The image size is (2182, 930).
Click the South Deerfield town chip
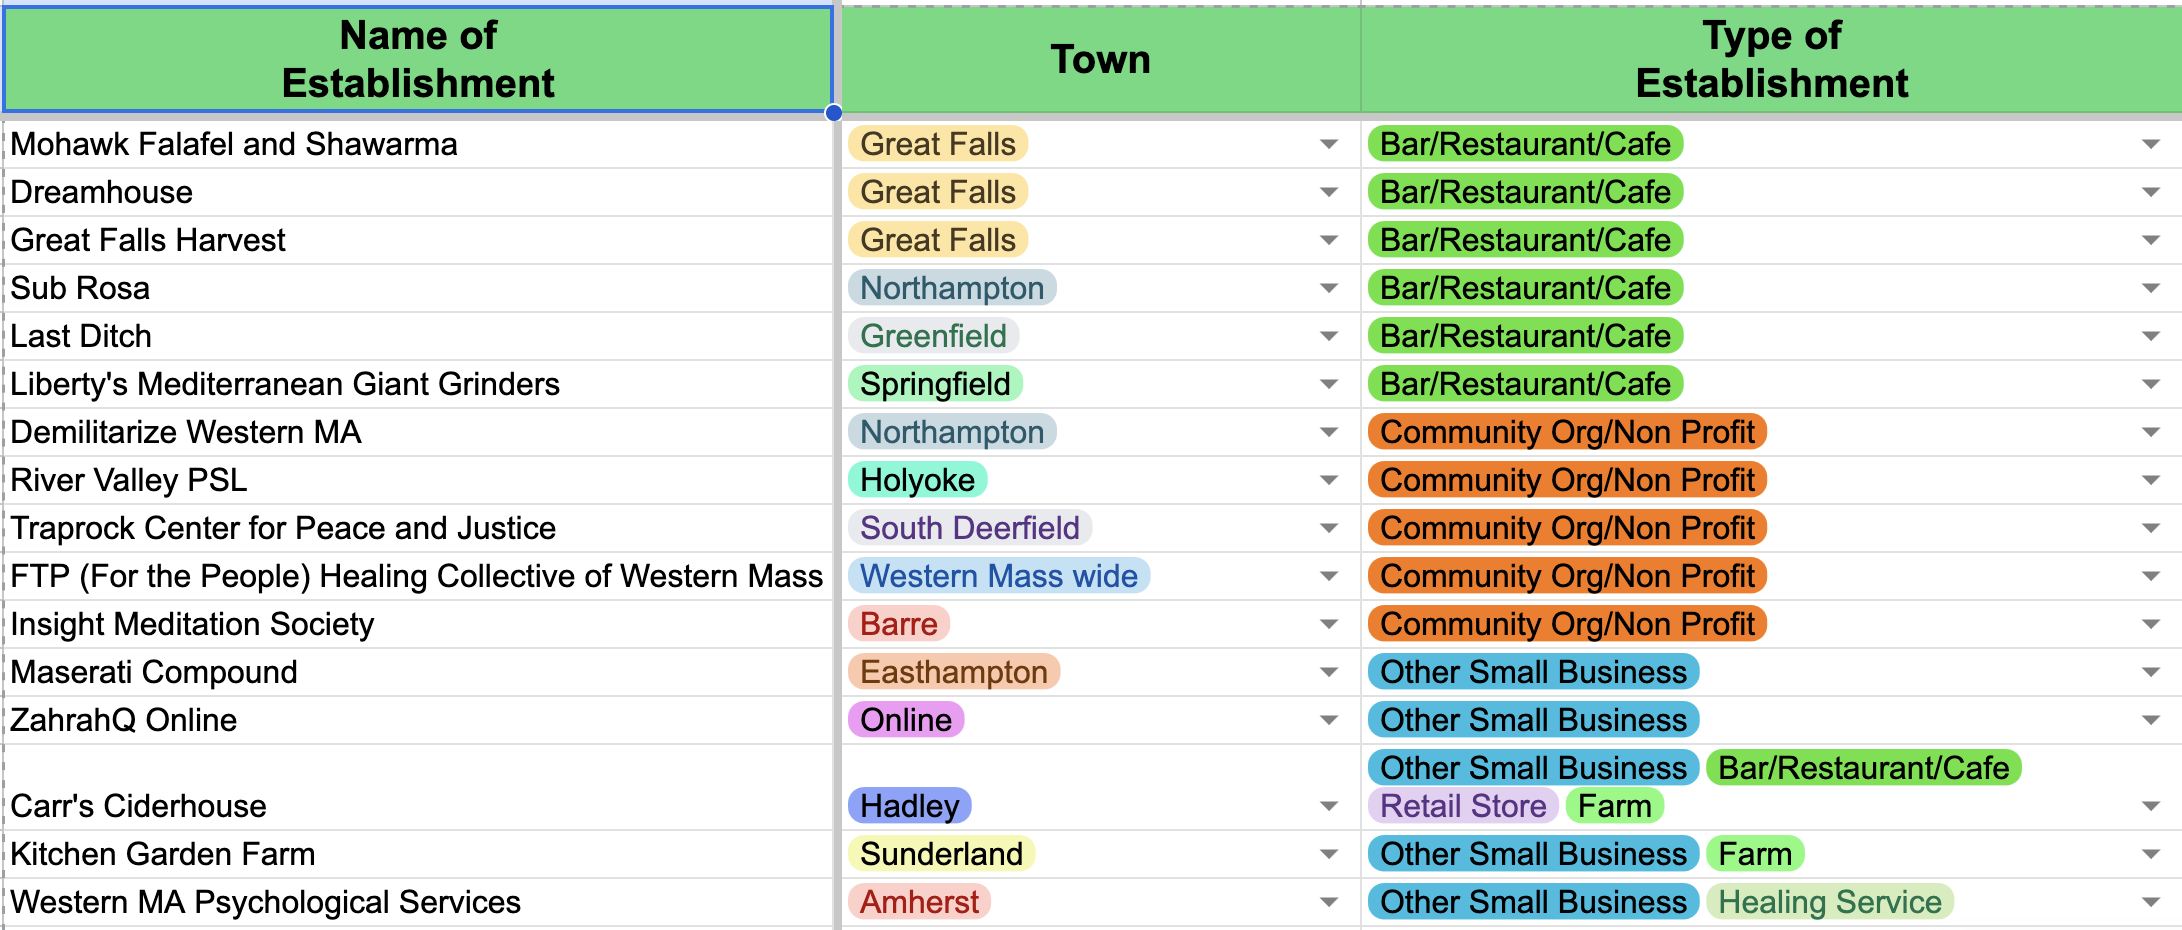tap(970, 528)
